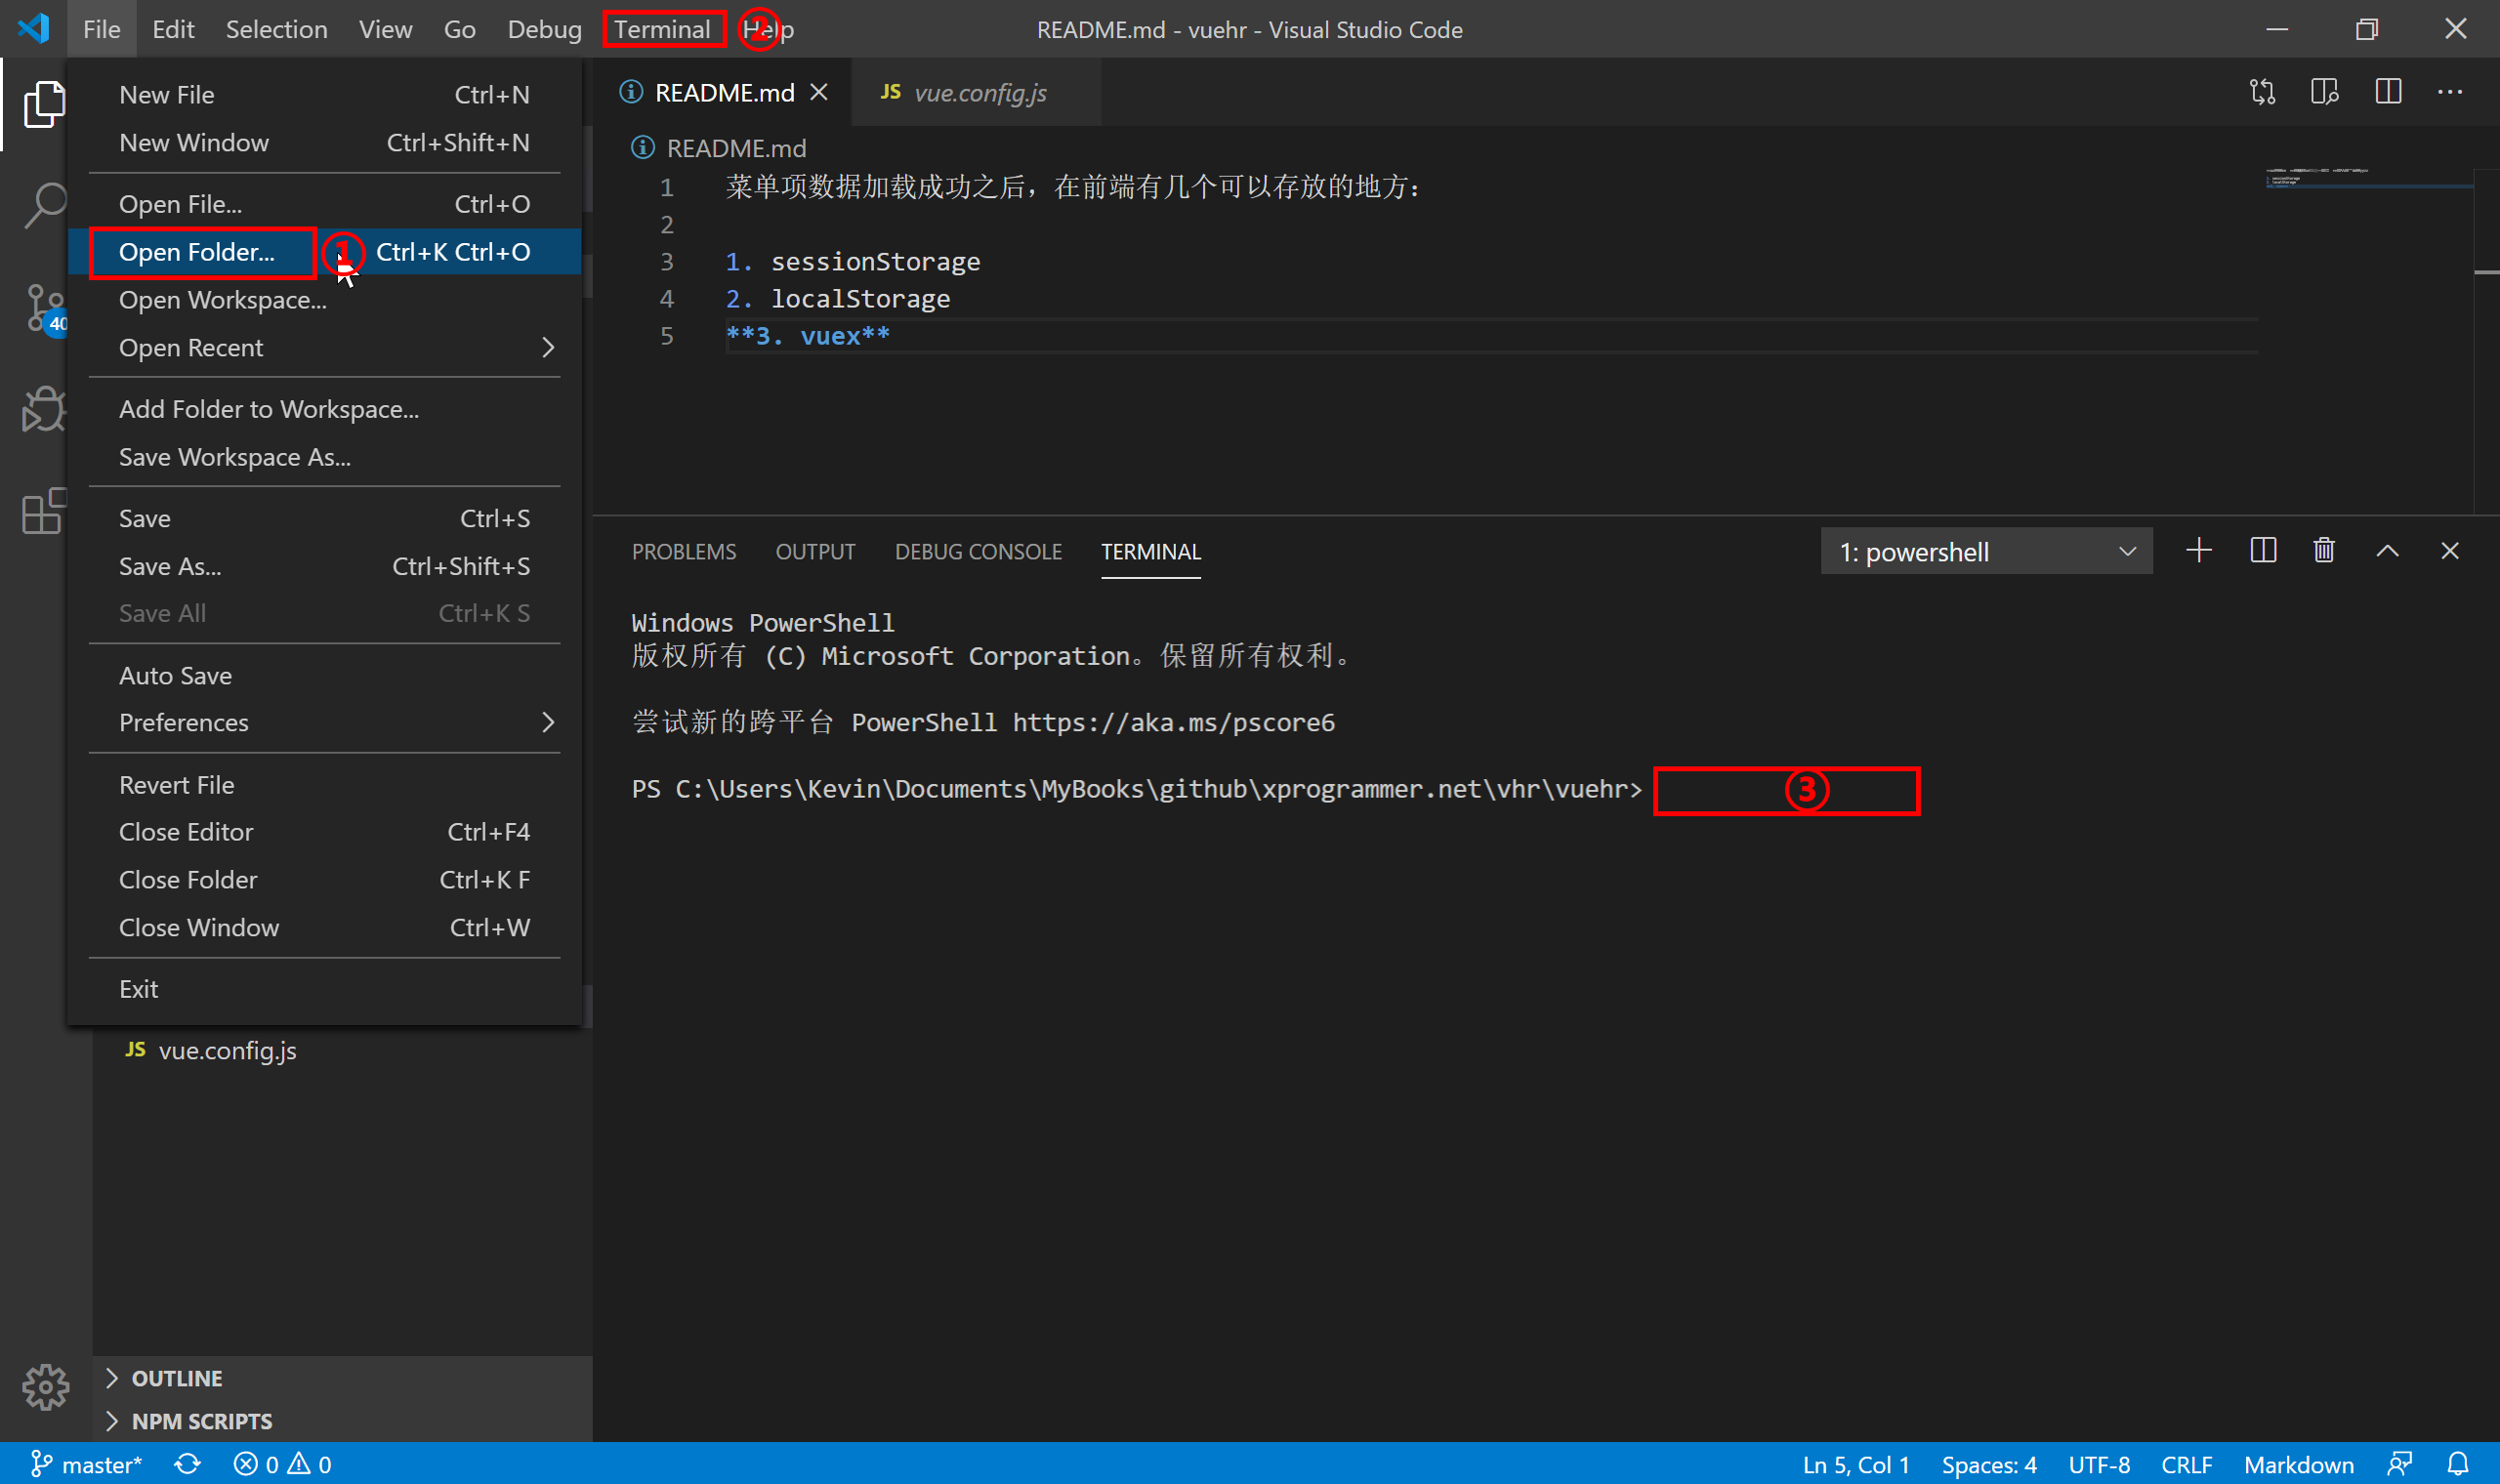Select the TERMINAL tab in panel
This screenshot has height=1484, width=2500.
click(1152, 552)
